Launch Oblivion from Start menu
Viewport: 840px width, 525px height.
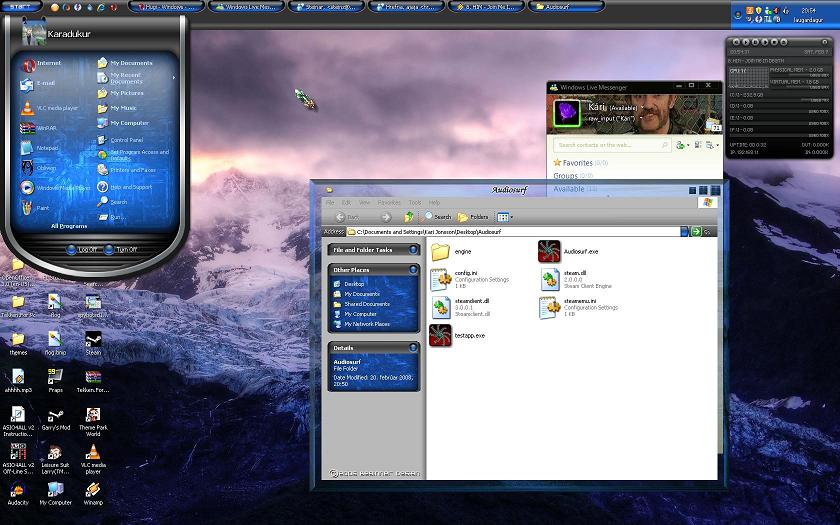pyautogui.click(x=39, y=168)
